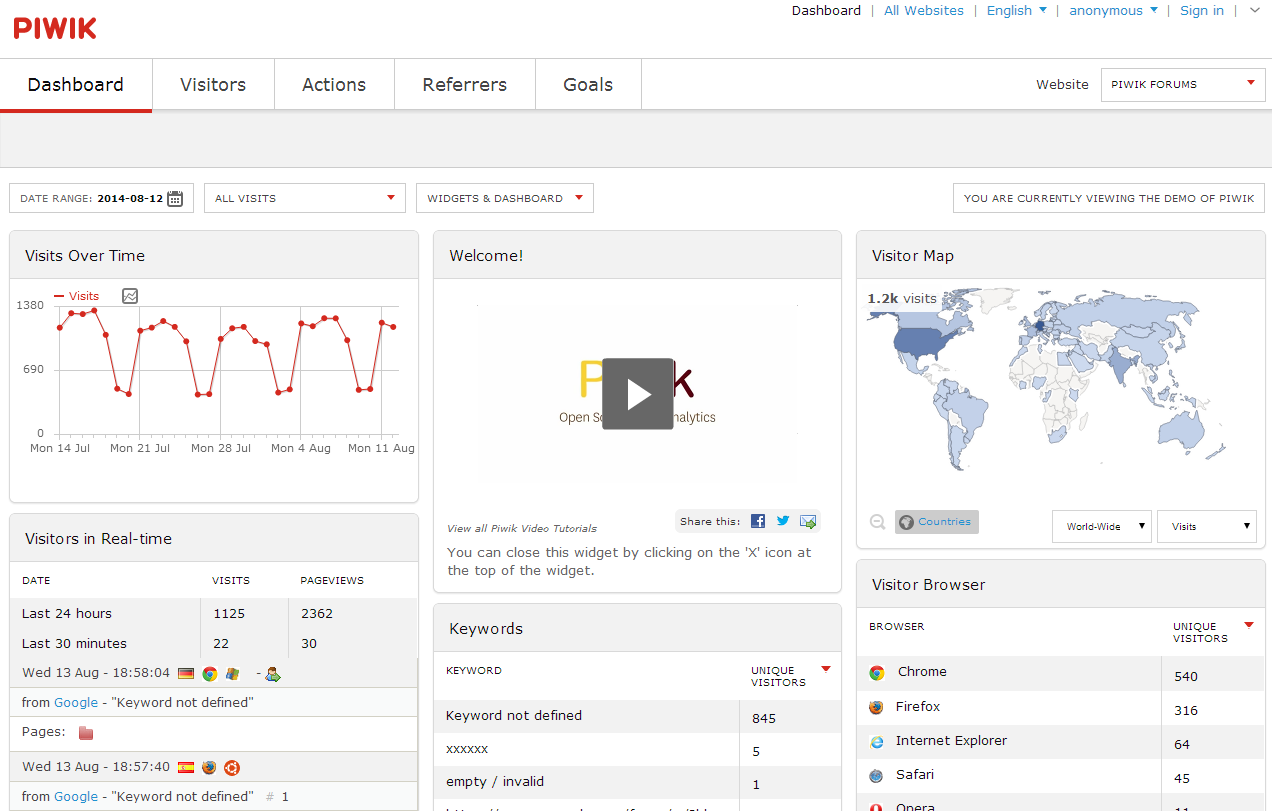Click the German flag icon
This screenshot has height=811, width=1272.
pos(186,674)
